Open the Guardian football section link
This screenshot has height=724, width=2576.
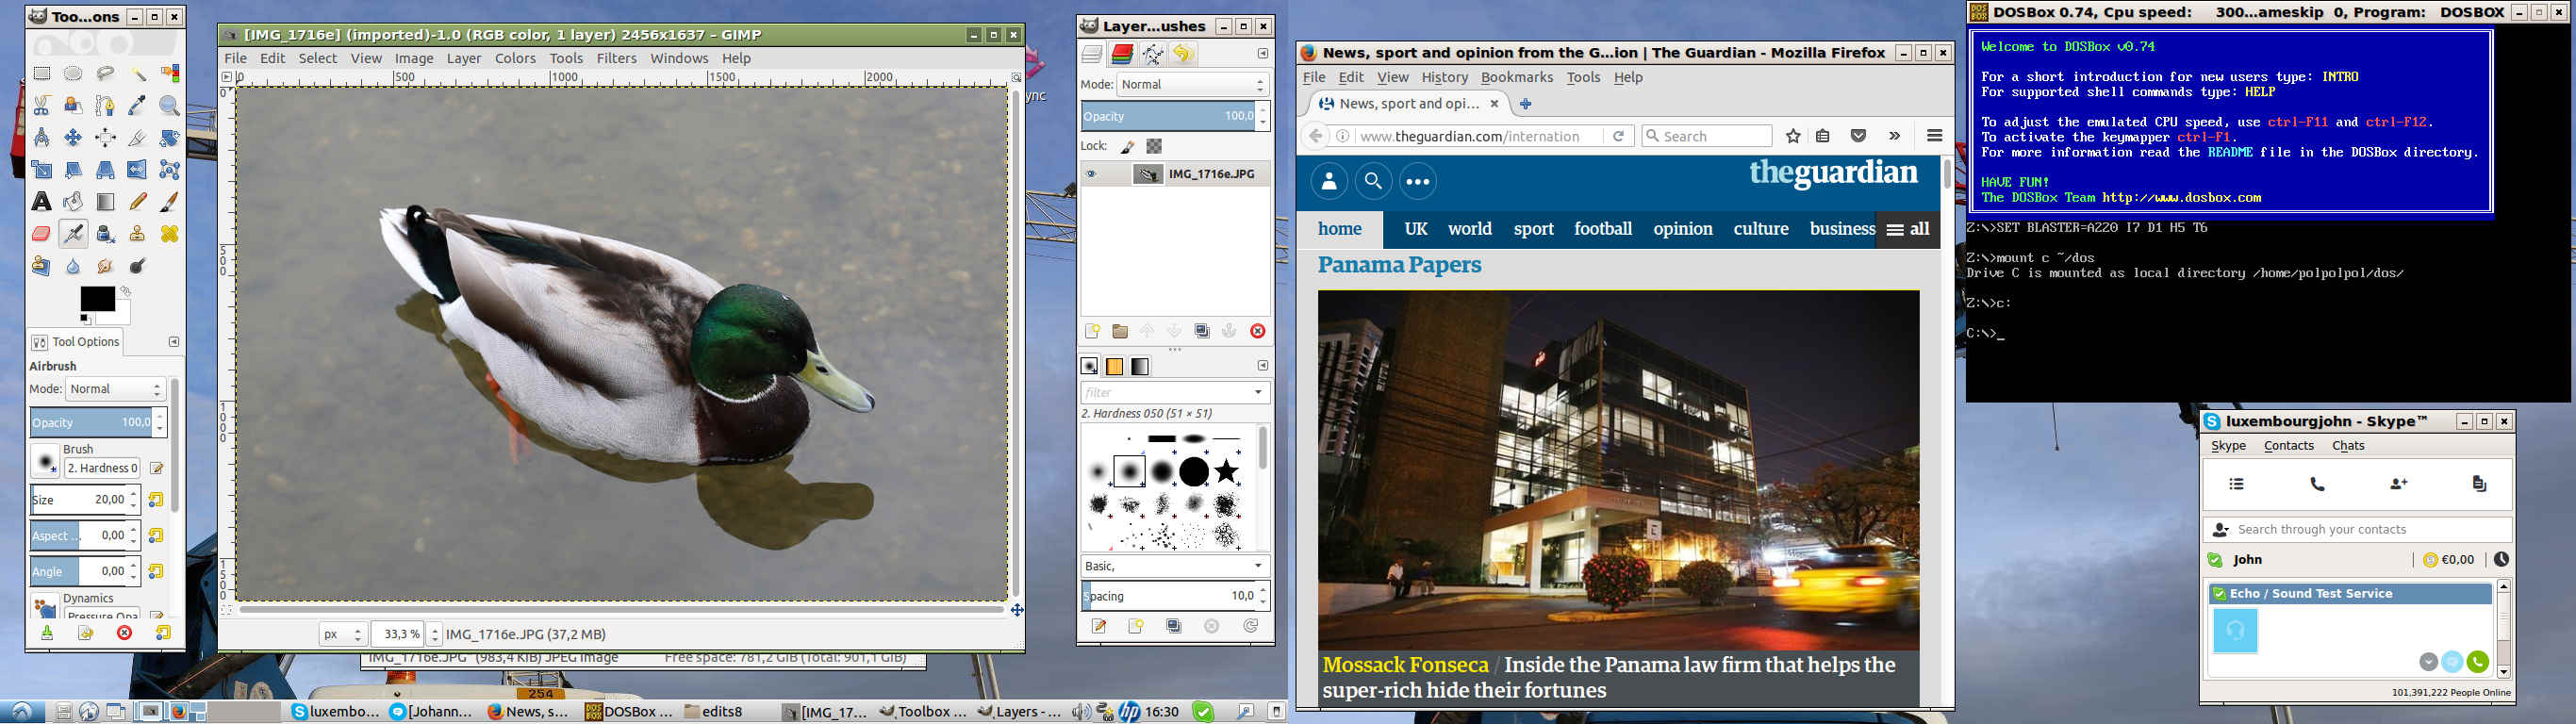[1602, 229]
